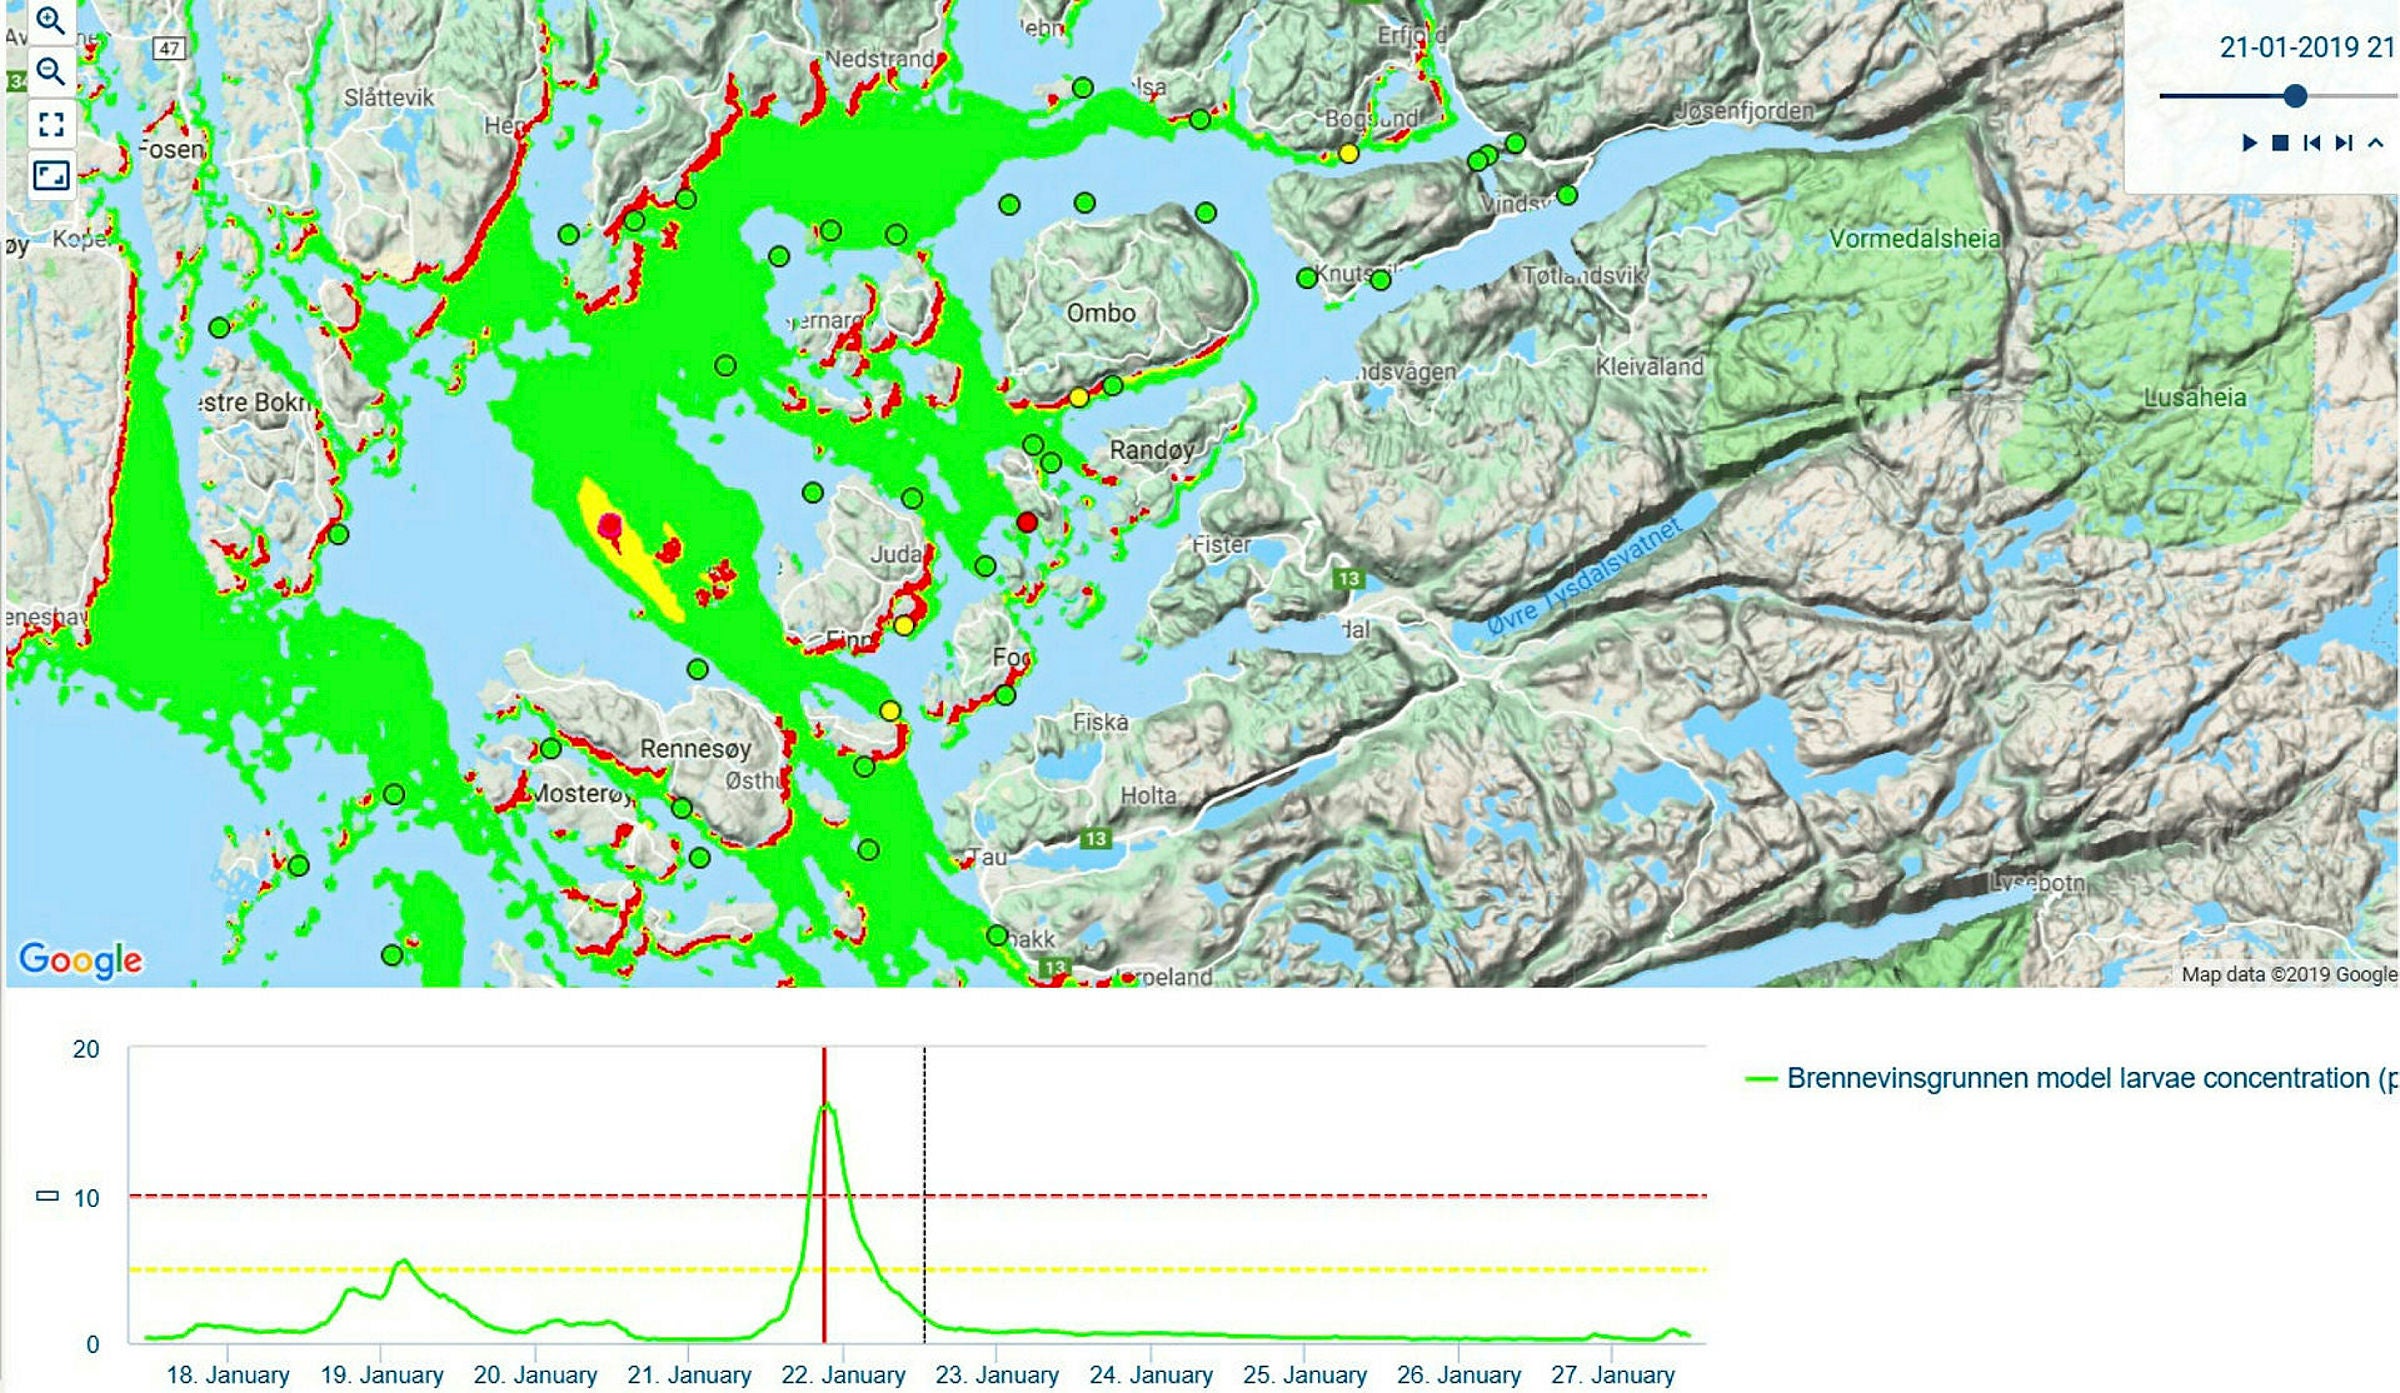
Task: Select the green marker west of Vestre Bokn
Action: pyautogui.click(x=219, y=327)
